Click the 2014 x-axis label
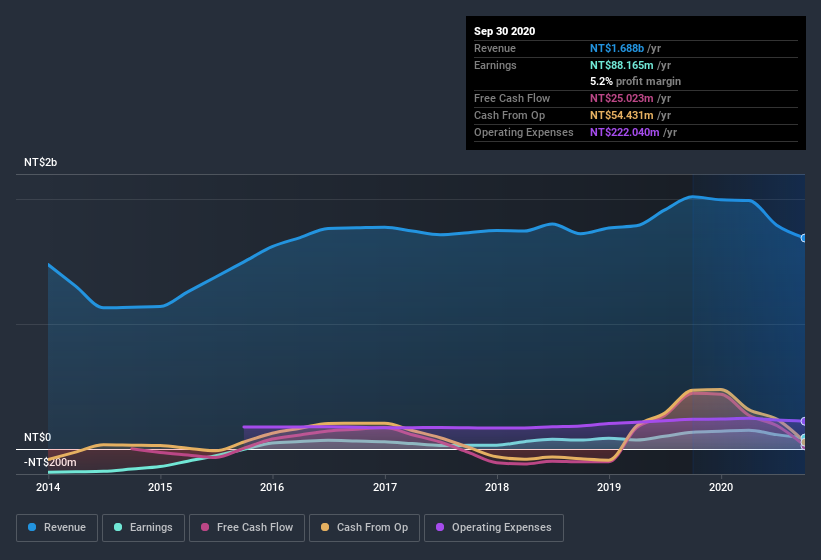 (48, 487)
